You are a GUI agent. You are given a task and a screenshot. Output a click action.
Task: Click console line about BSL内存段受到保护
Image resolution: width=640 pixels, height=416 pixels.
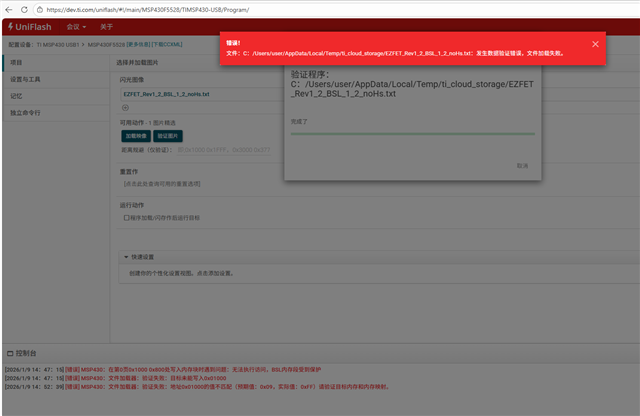(163, 370)
